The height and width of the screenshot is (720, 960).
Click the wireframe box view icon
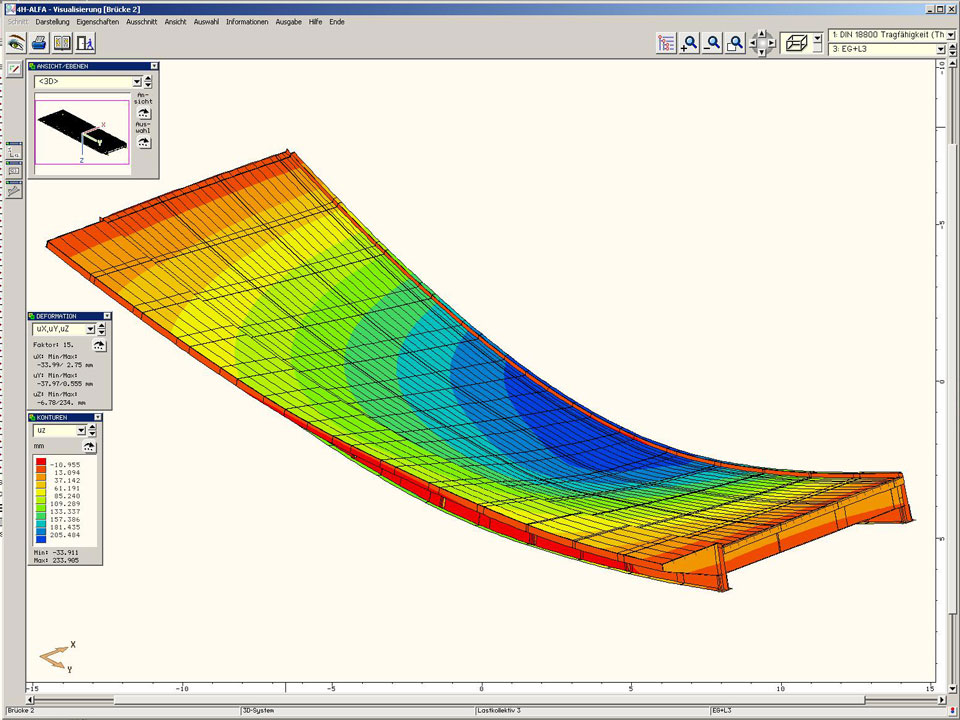coord(797,43)
